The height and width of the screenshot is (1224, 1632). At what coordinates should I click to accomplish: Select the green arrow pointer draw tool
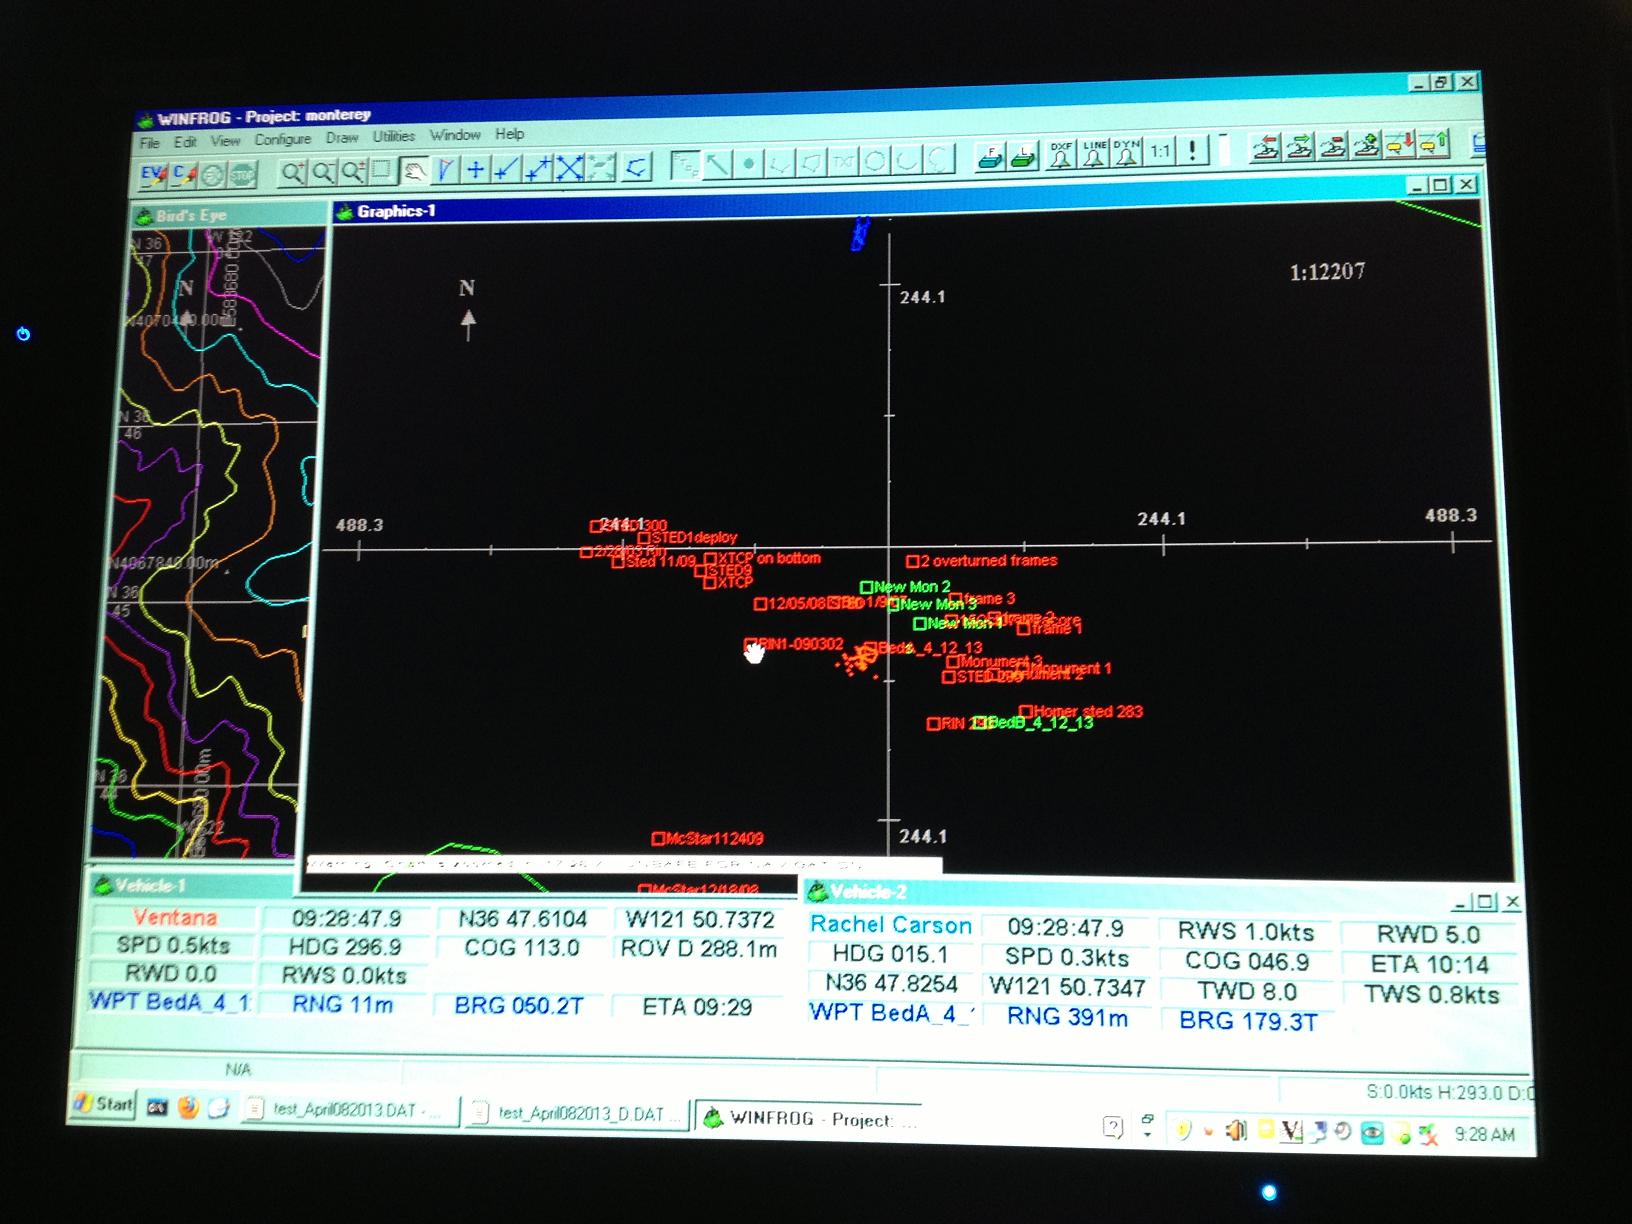pyautogui.click(x=717, y=164)
